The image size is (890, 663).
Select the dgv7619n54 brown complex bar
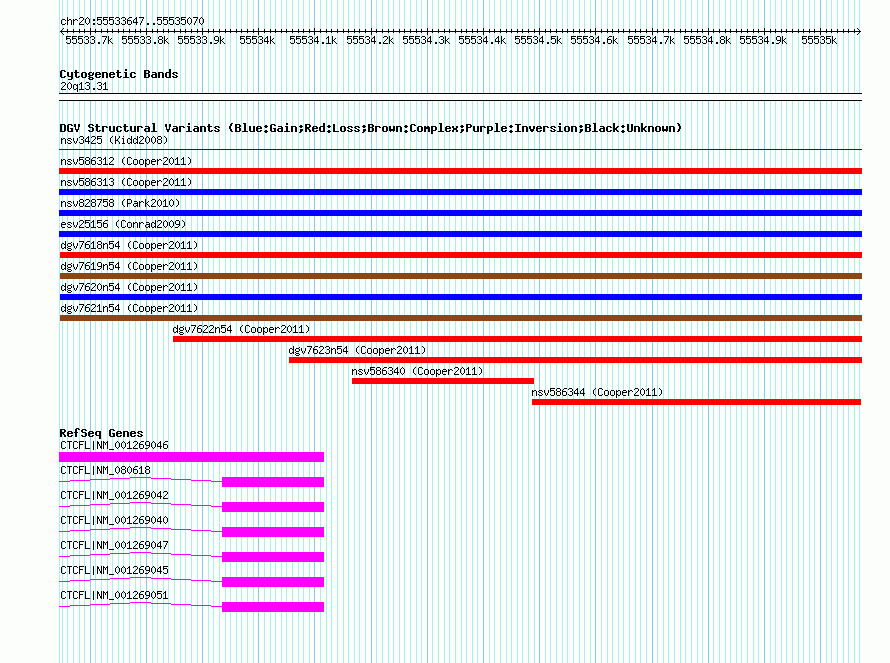[460, 276]
